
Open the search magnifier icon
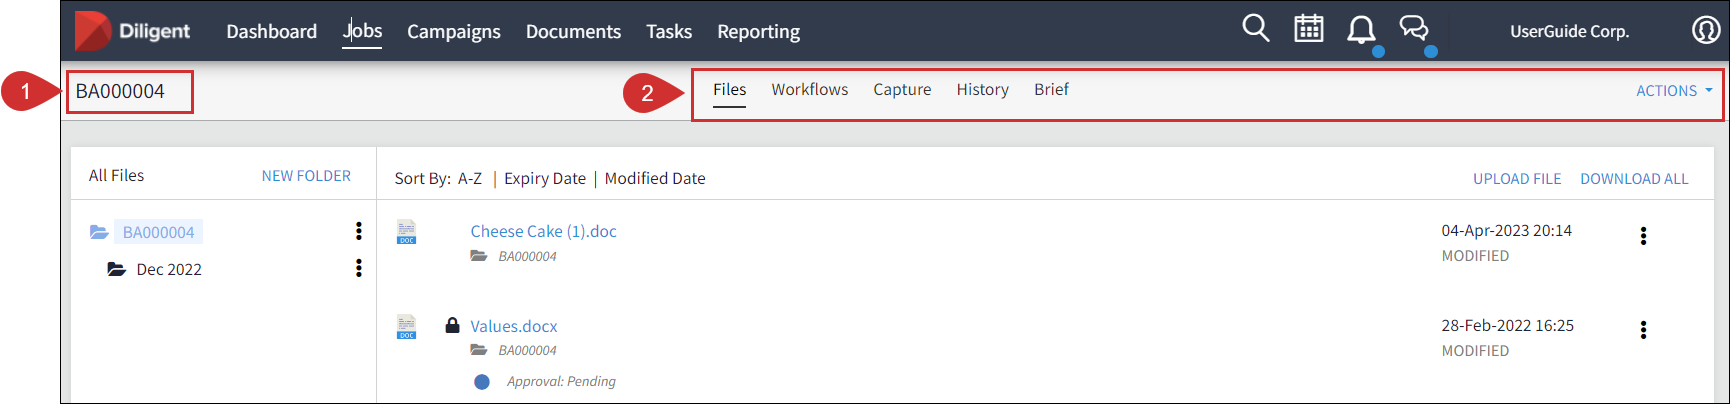[x=1256, y=28]
